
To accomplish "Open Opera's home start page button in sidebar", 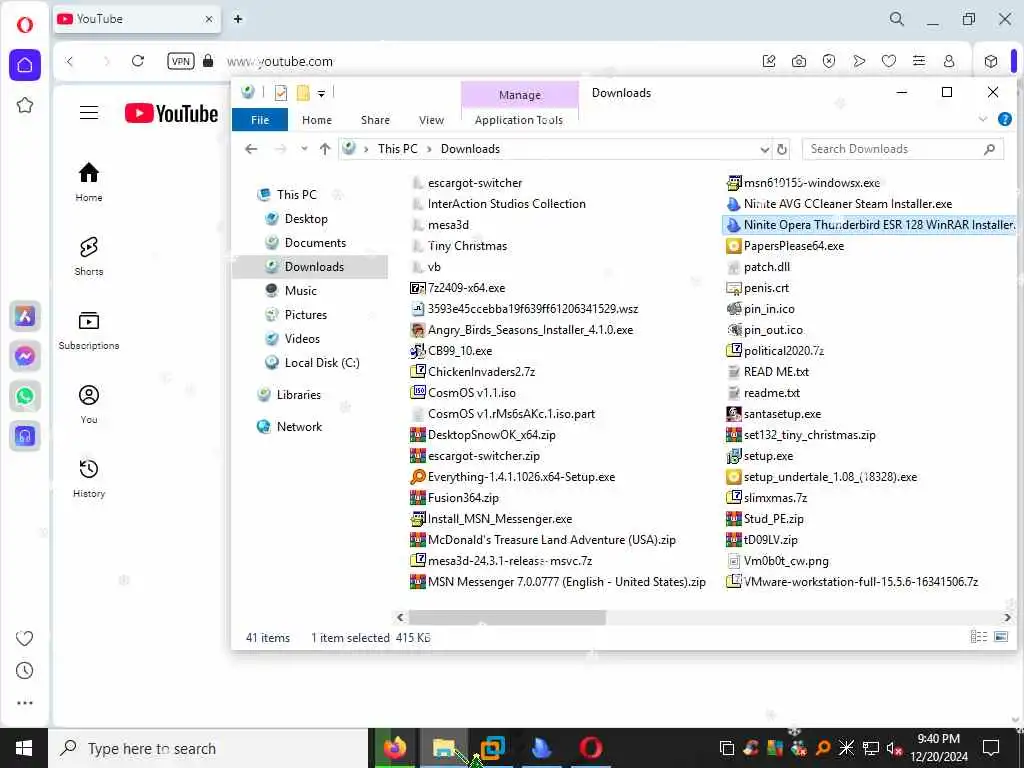I will coord(25,65).
